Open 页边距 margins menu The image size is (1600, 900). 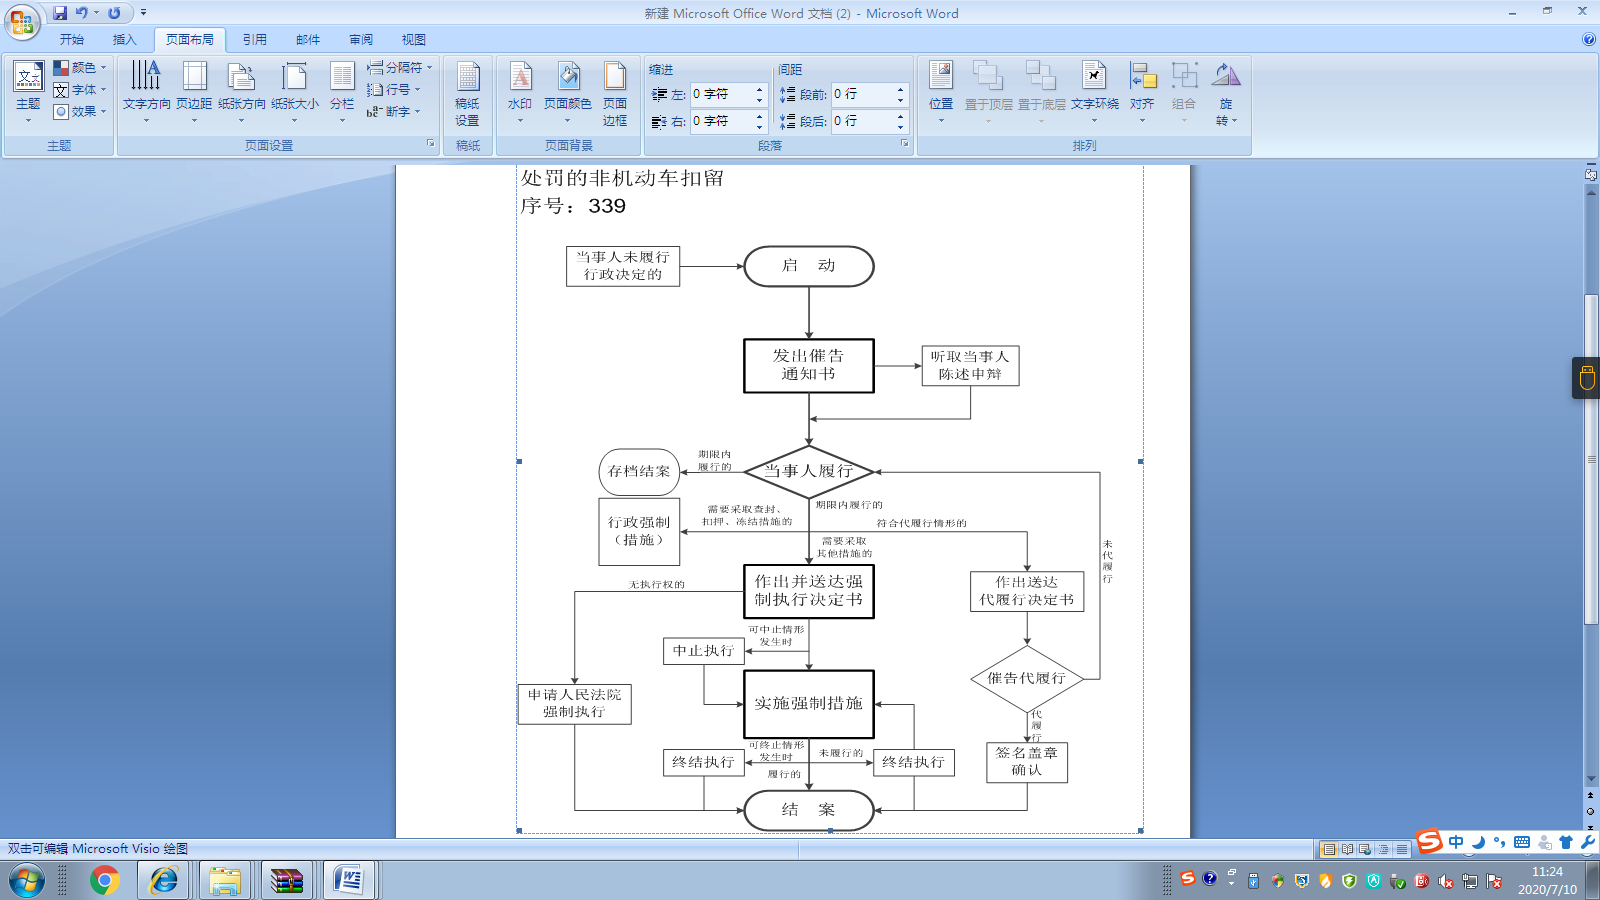click(x=194, y=92)
